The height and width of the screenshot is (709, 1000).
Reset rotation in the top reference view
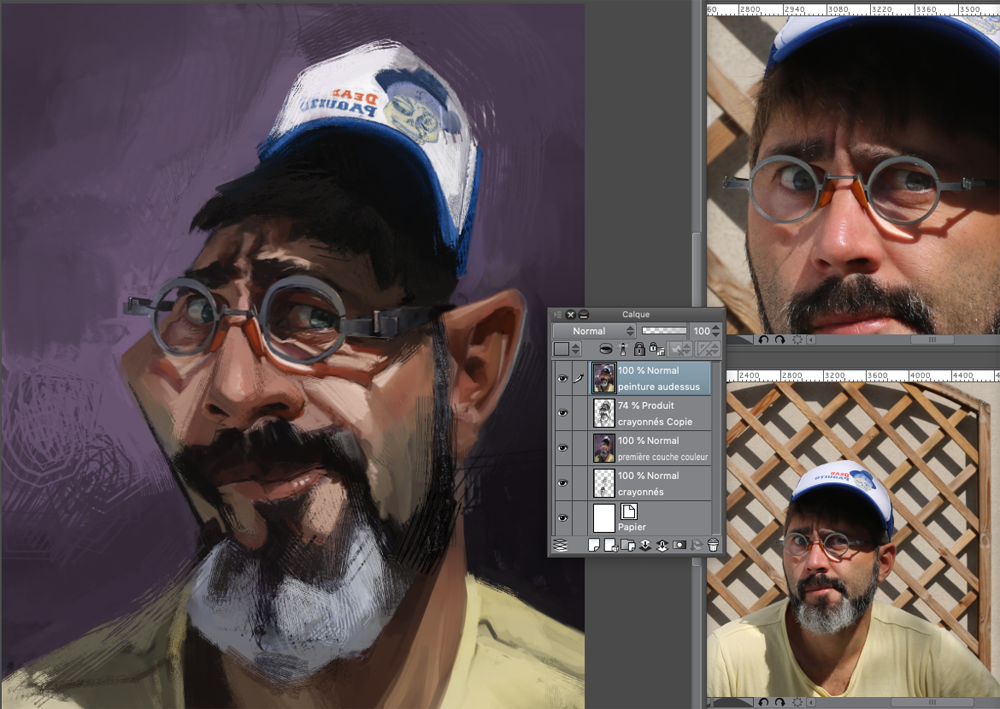(x=797, y=339)
